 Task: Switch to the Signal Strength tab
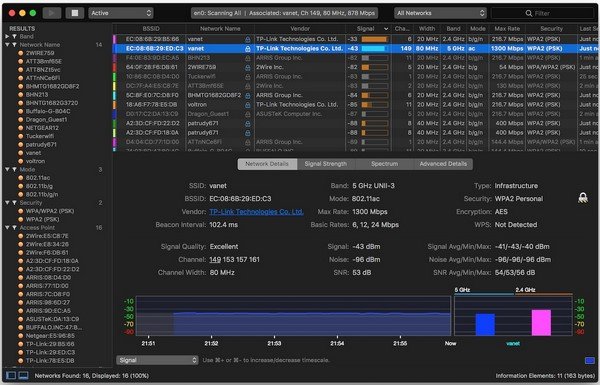326,164
